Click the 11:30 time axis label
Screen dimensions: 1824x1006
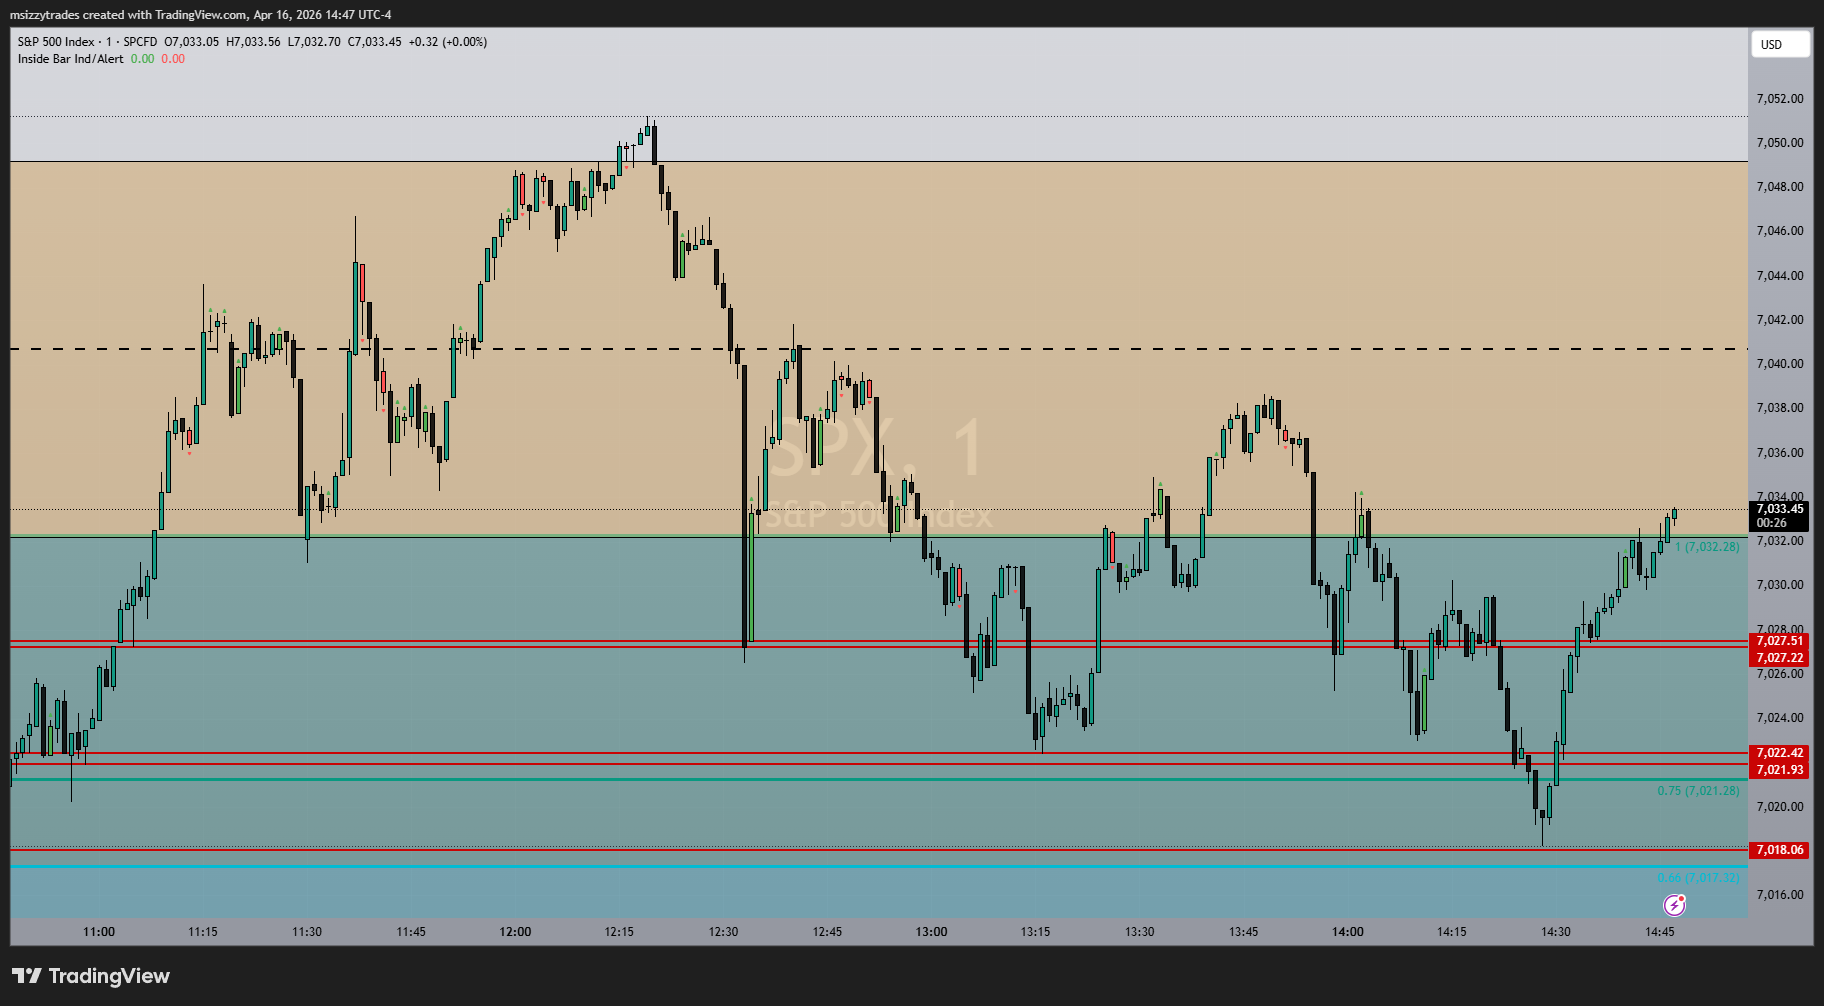(x=307, y=932)
